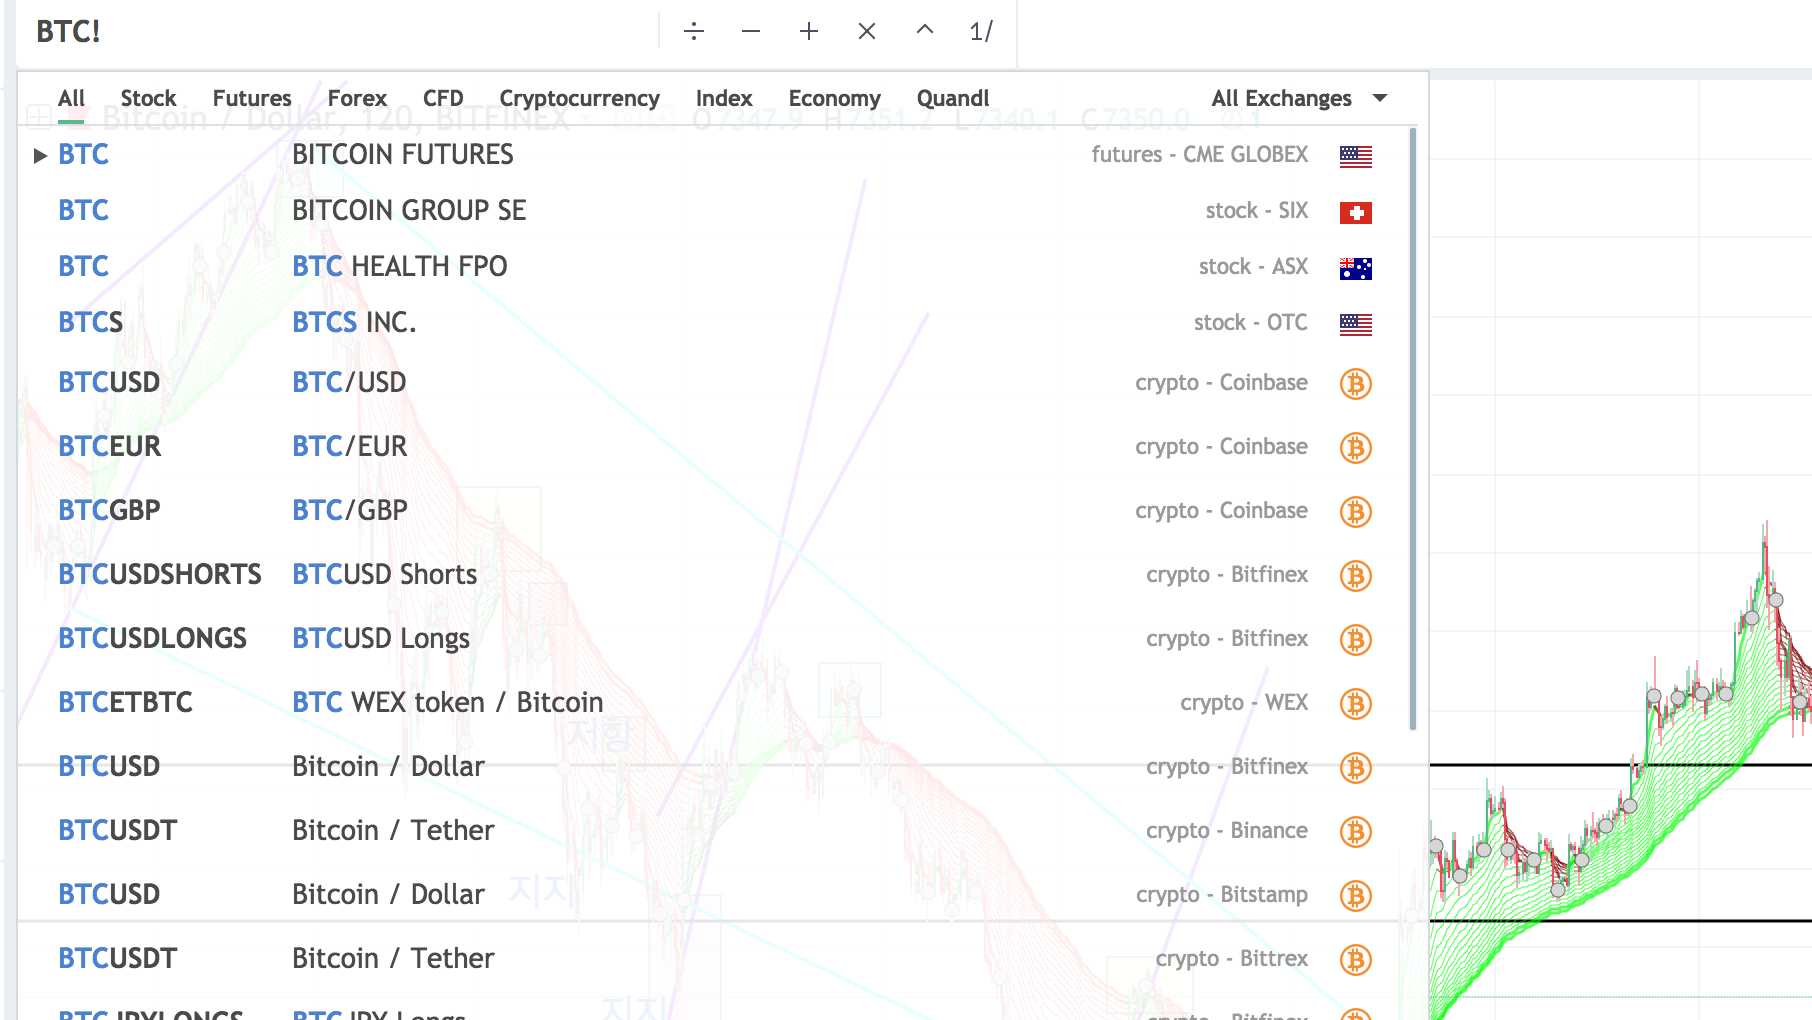Viewport: 1812px width, 1020px height.
Task: Select BTCUSDLONGS symbol
Action: (x=152, y=638)
